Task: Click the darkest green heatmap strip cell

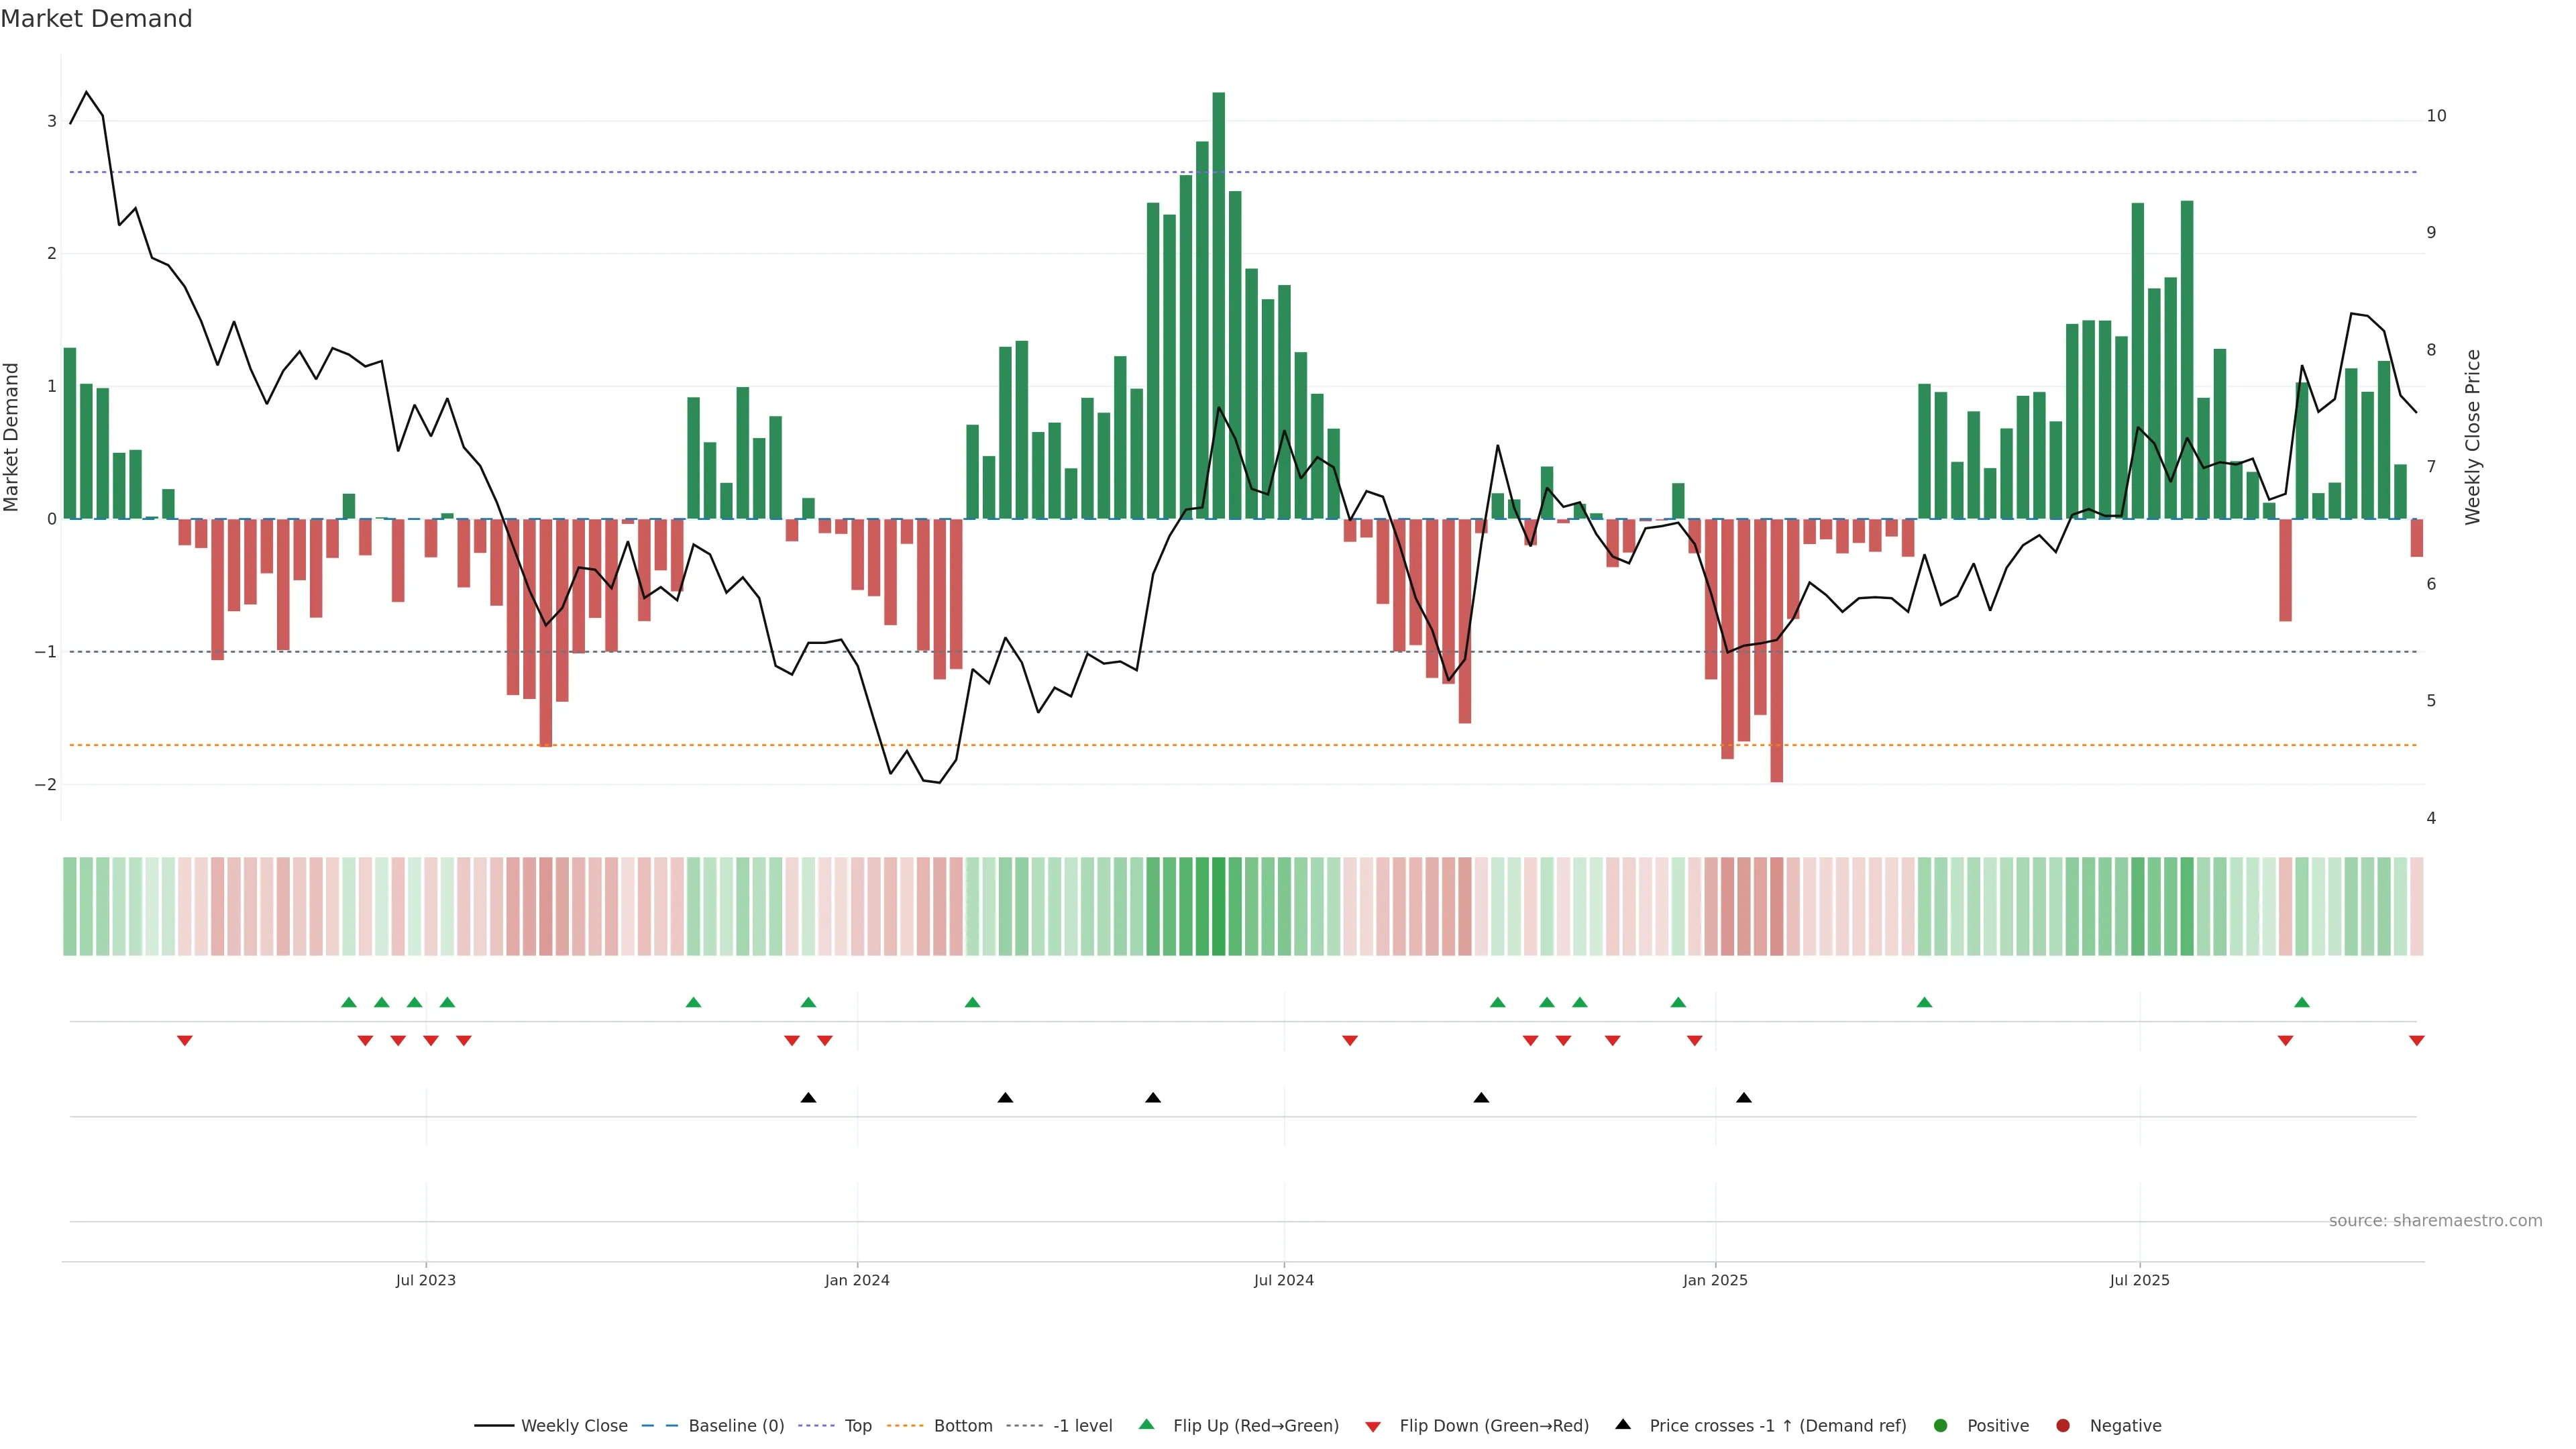Action: (1218, 906)
